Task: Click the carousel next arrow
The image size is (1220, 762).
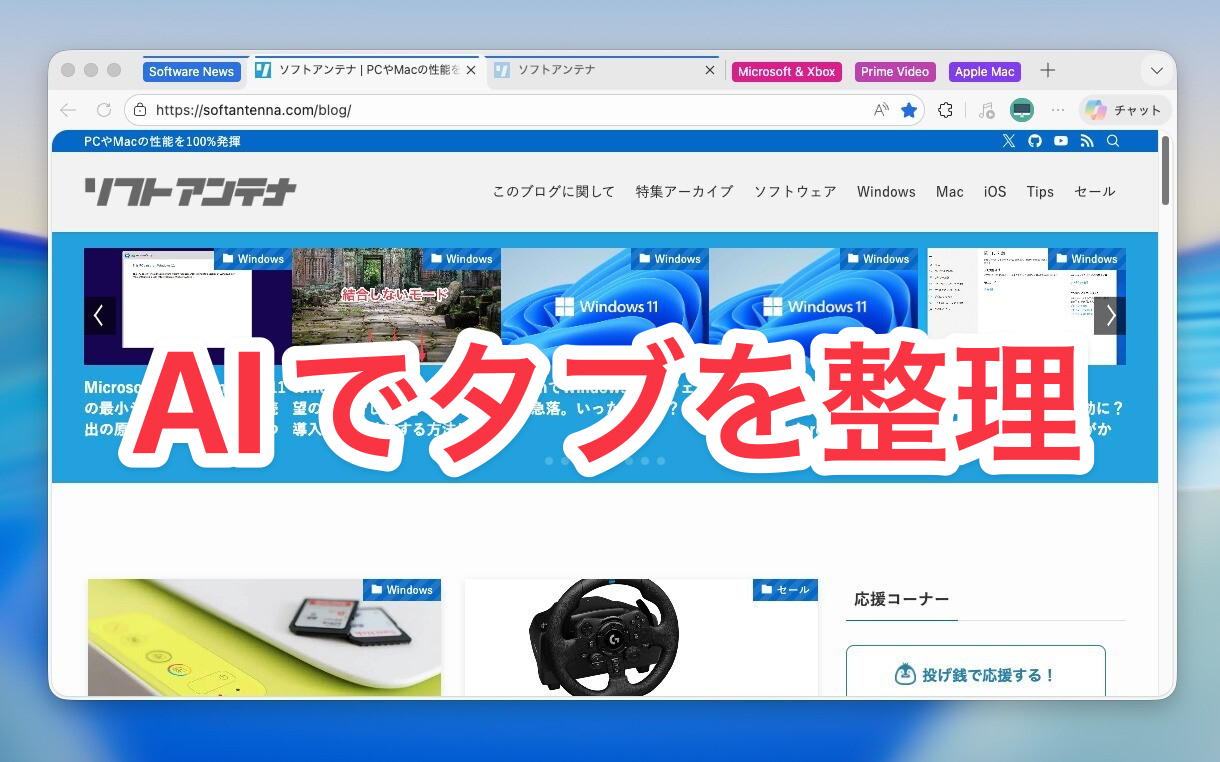Action: click(1110, 316)
